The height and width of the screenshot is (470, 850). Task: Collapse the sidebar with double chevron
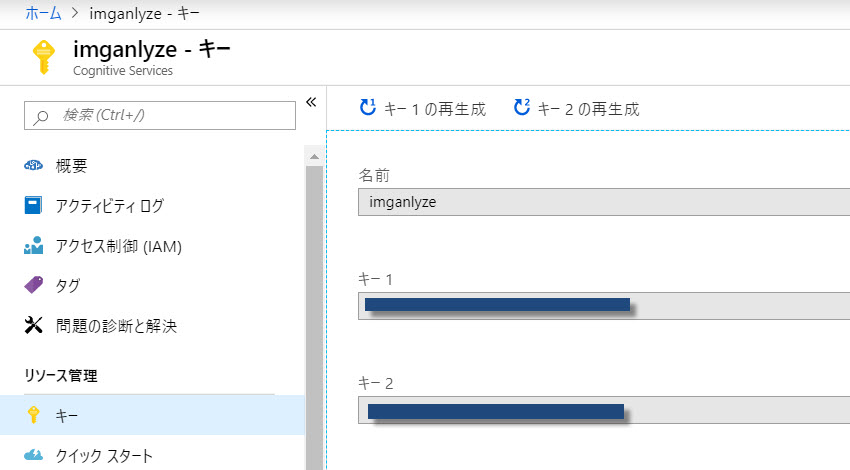310,102
